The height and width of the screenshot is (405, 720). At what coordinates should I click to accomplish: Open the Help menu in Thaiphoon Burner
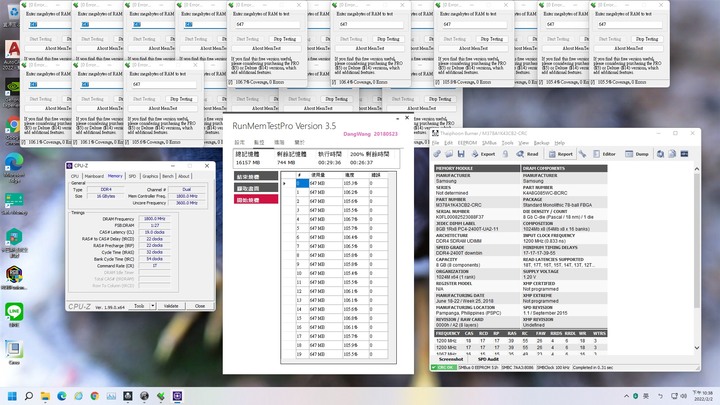click(x=559, y=143)
